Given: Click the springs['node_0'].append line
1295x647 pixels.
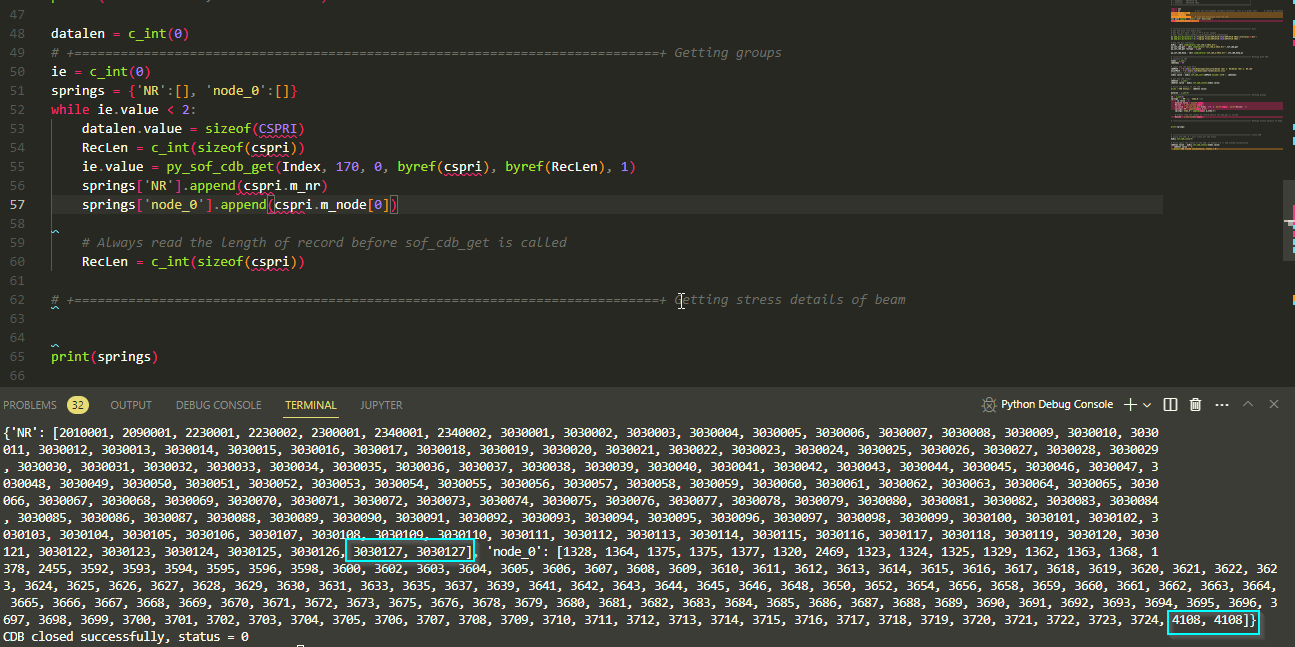Looking at the screenshot, I should point(241,205).
